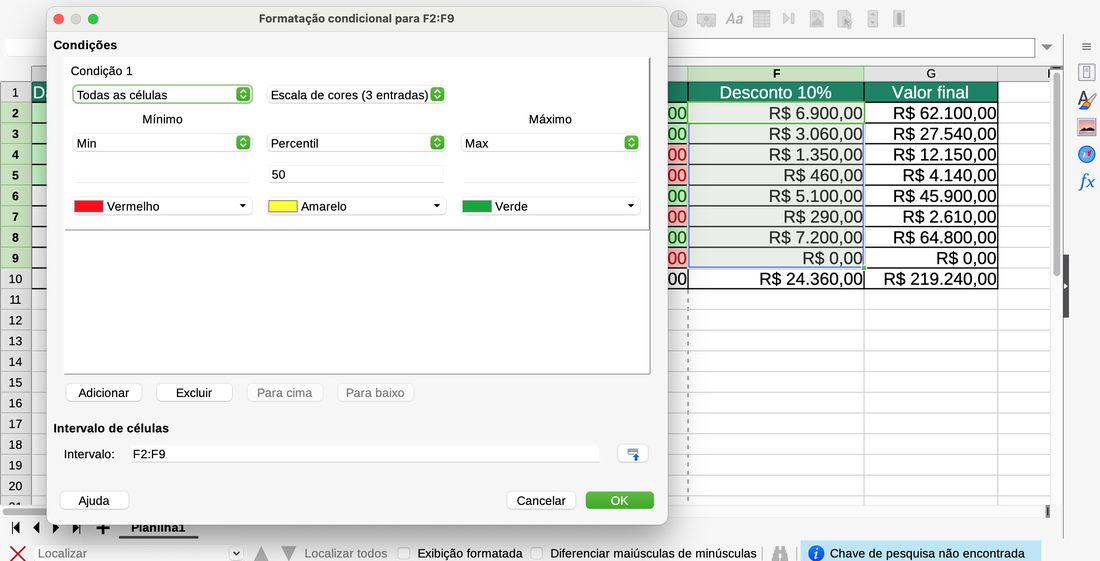Screen dimensions: 1100x561
Task: Open the Percentil type dropdown
Action: tap(356, 143)
